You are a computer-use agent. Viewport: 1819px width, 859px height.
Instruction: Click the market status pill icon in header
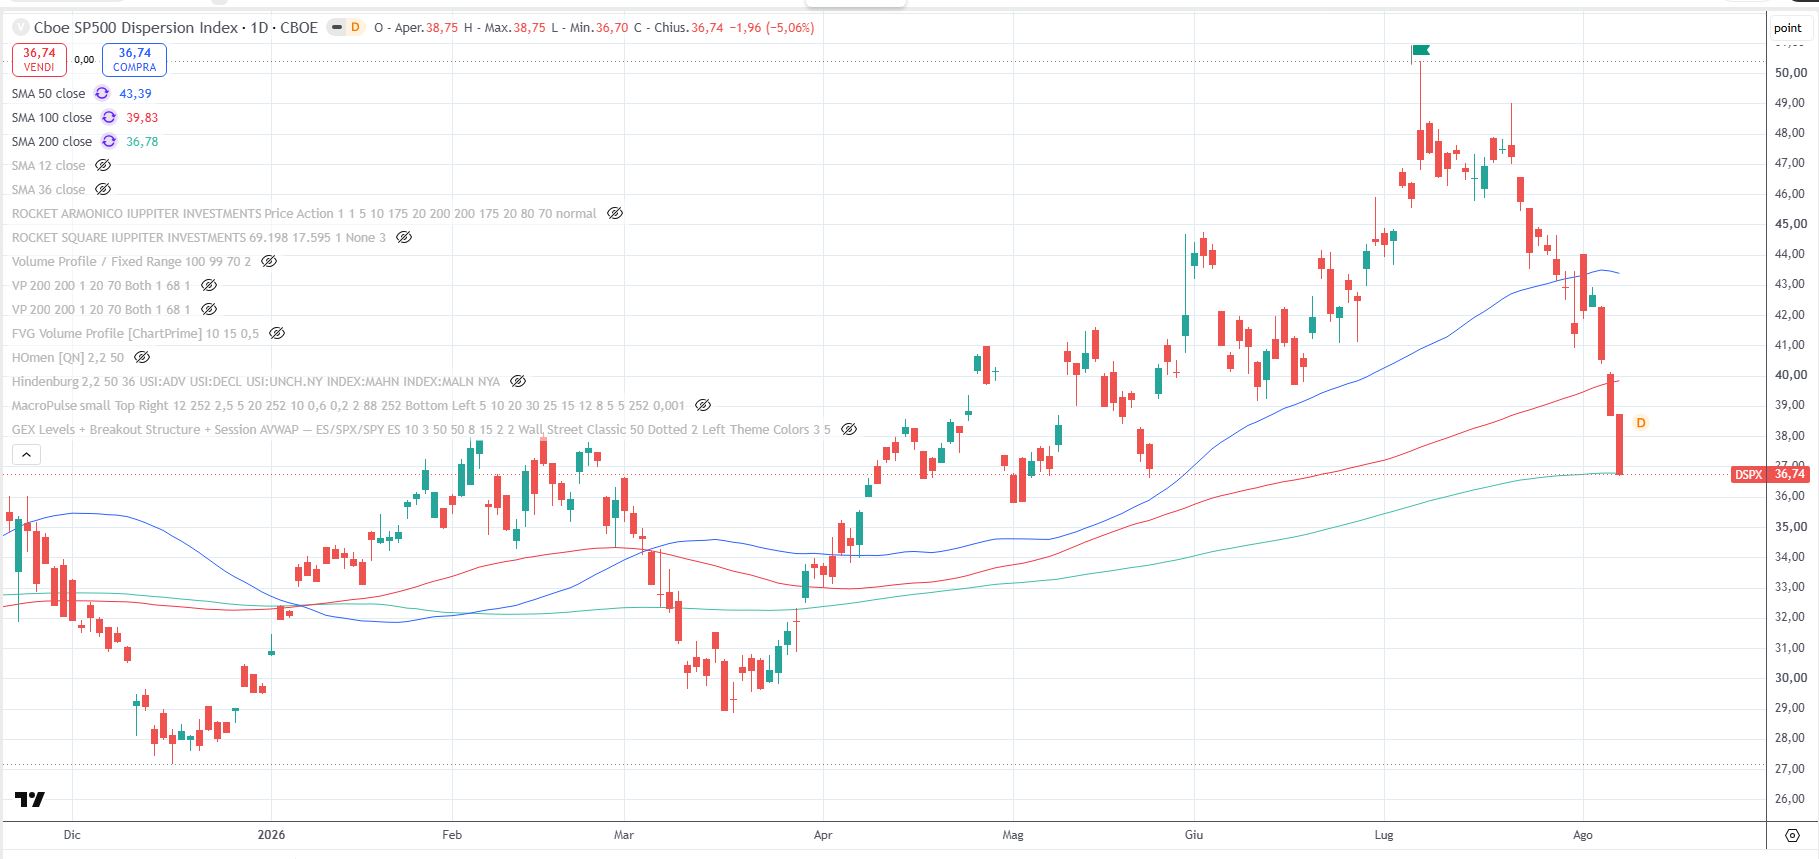337,28
